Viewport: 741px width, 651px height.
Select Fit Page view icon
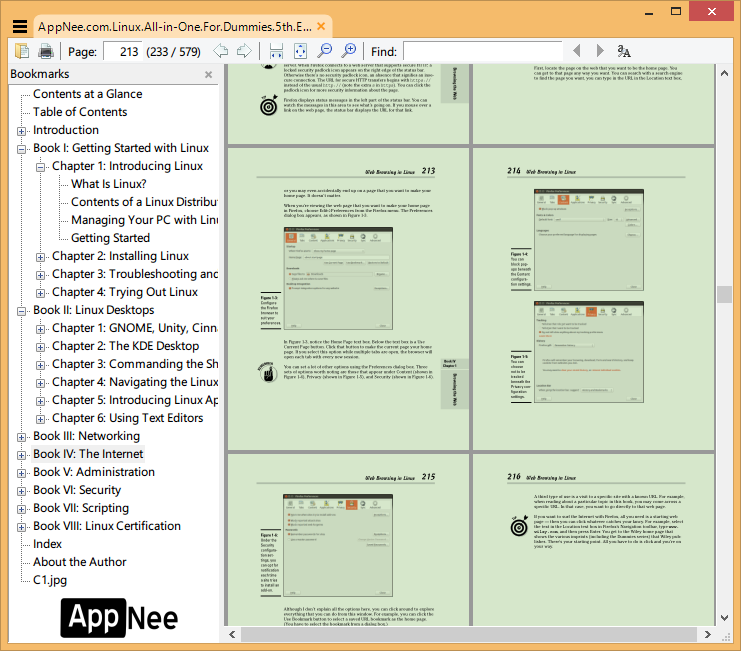pyautogui.click(x=301, y=51)
